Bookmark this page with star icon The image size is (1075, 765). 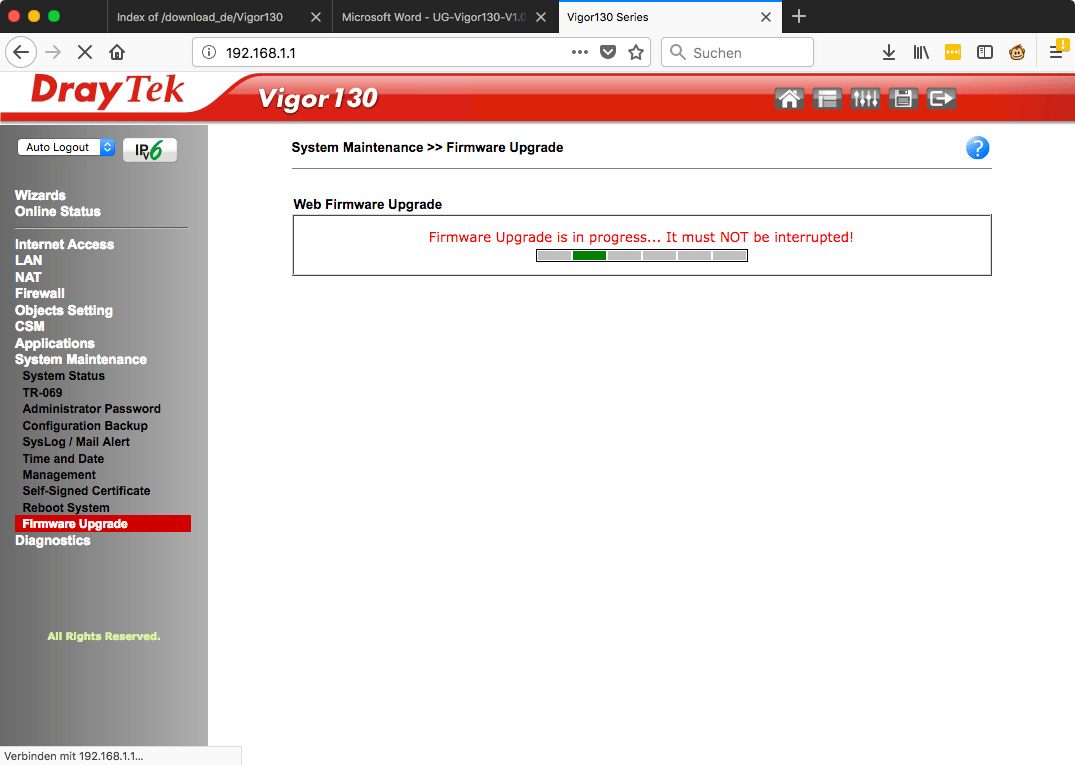click(636, 52)
